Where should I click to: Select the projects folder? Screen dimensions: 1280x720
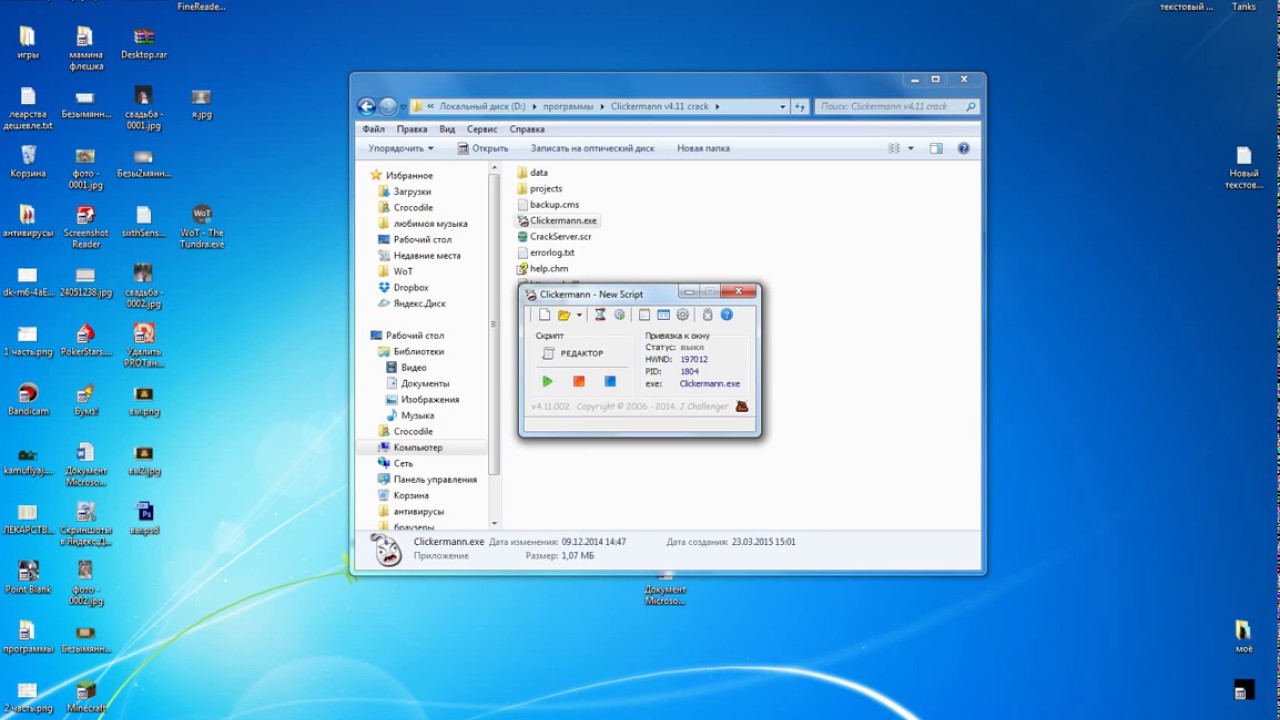point(539,189)
